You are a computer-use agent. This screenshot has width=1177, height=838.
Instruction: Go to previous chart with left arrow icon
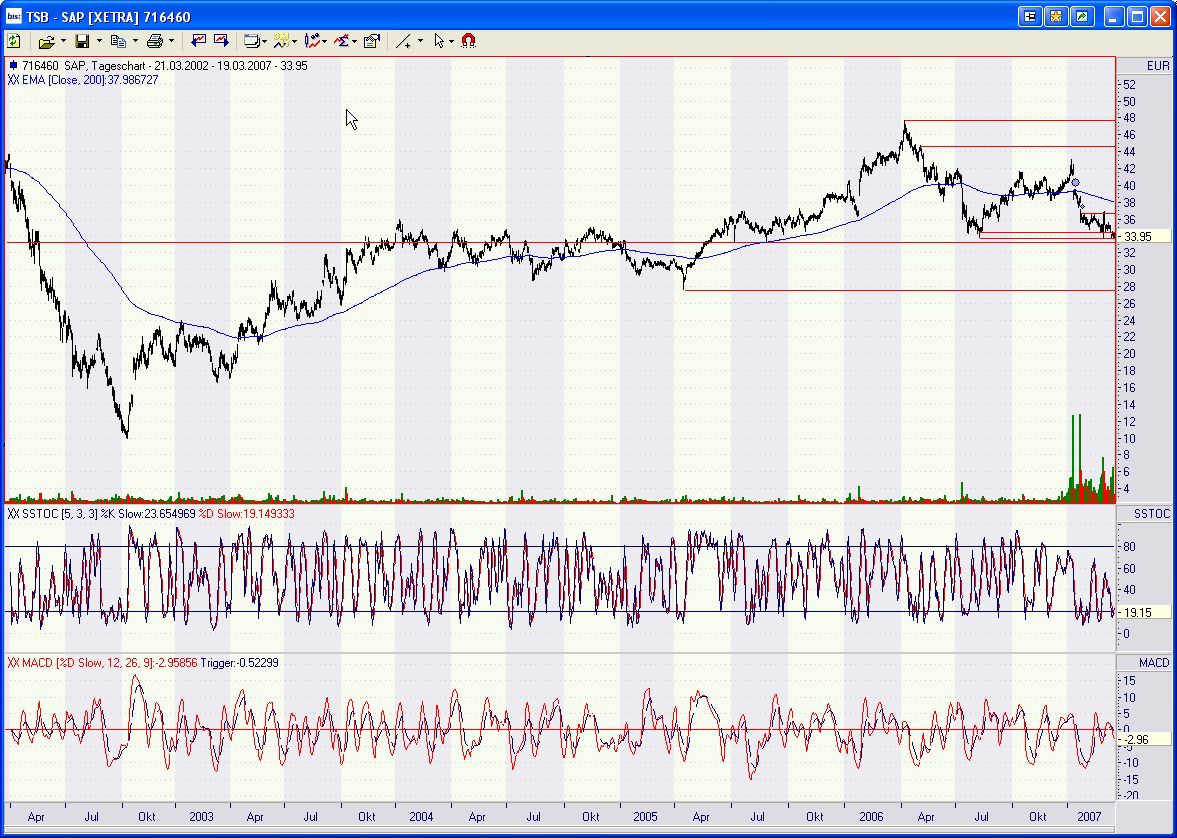198,41
